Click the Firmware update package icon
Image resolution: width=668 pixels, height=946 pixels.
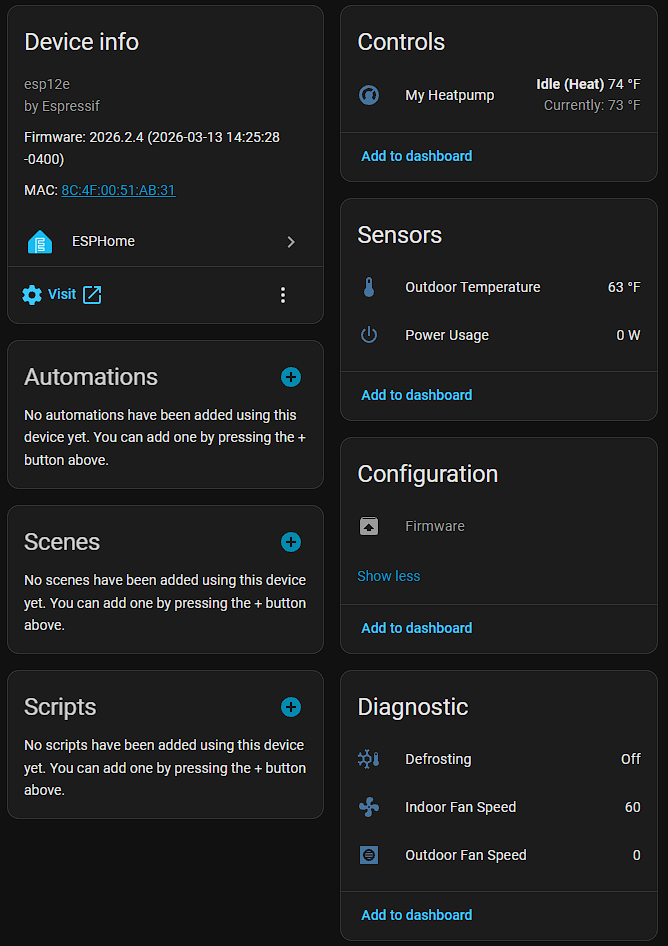(369, 526)
